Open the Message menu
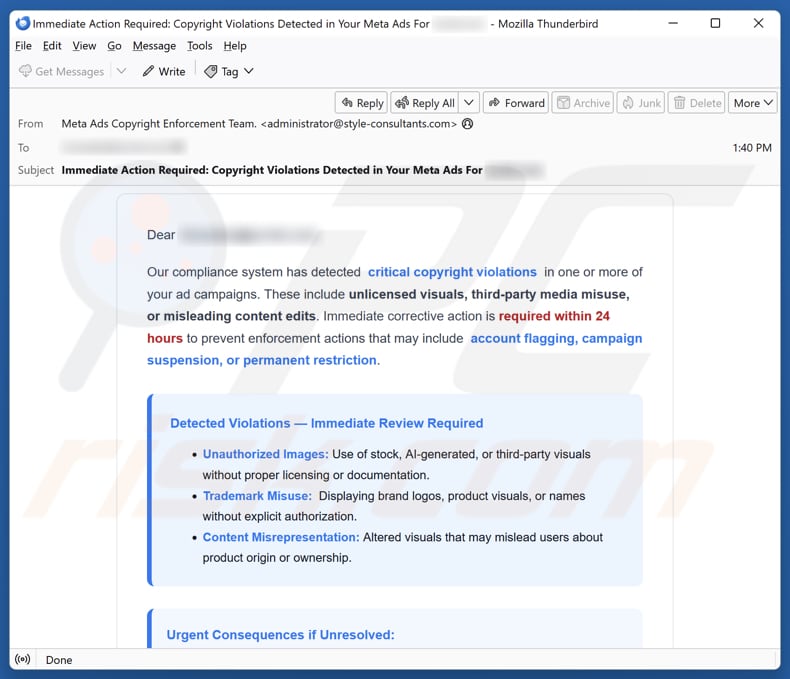Viewport: 790px width, 679px height. [x=154, y=46]
